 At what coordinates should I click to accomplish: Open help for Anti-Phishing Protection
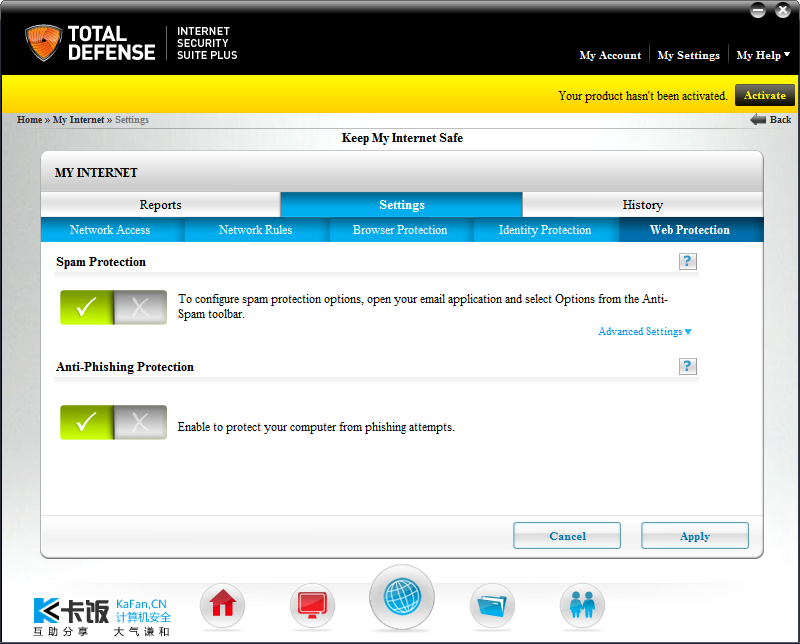[x=687, y=366]
